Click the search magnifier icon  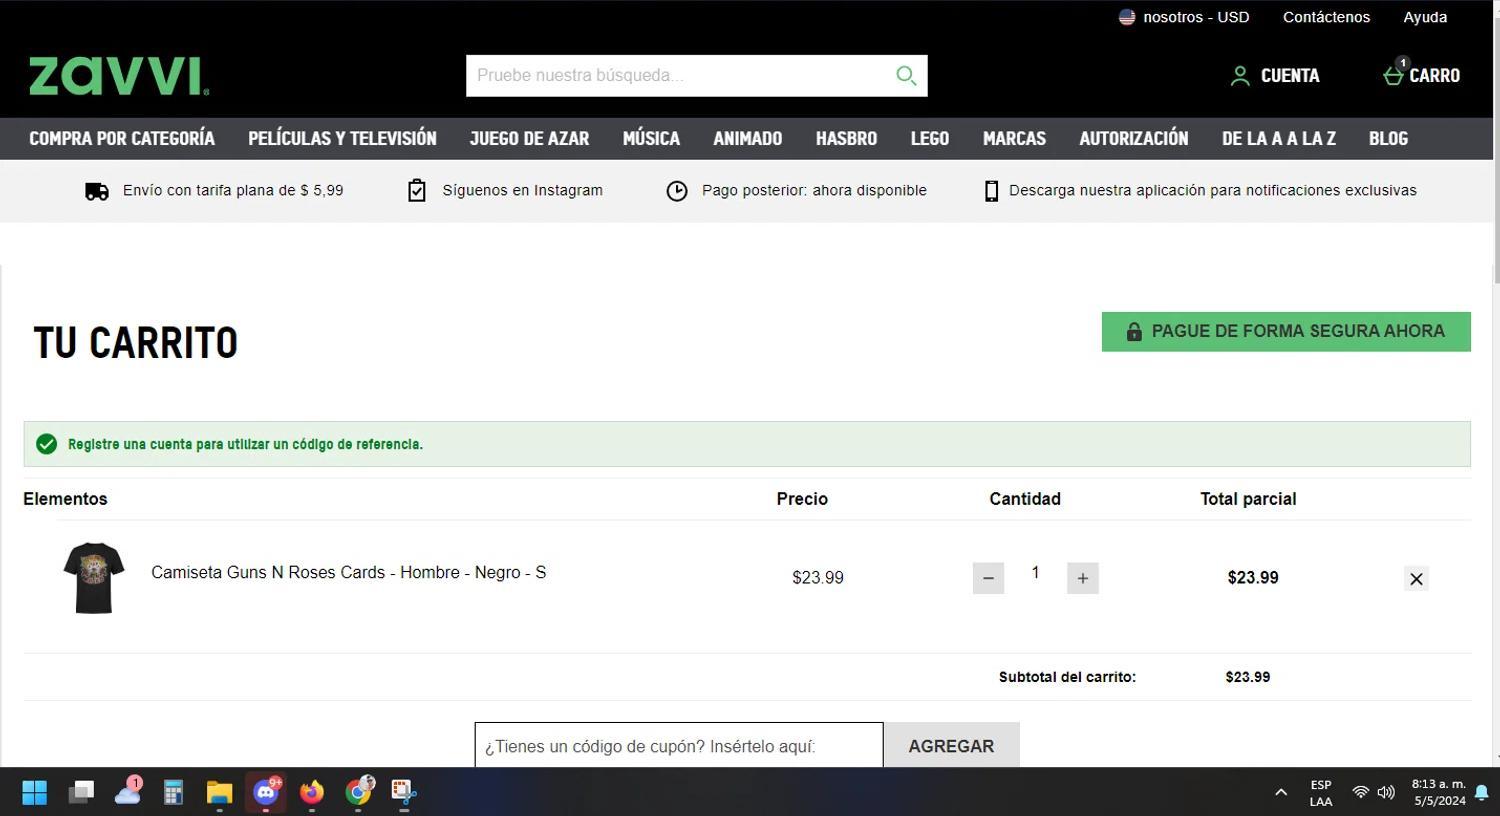pyautogui.click(x=906, y=76)
